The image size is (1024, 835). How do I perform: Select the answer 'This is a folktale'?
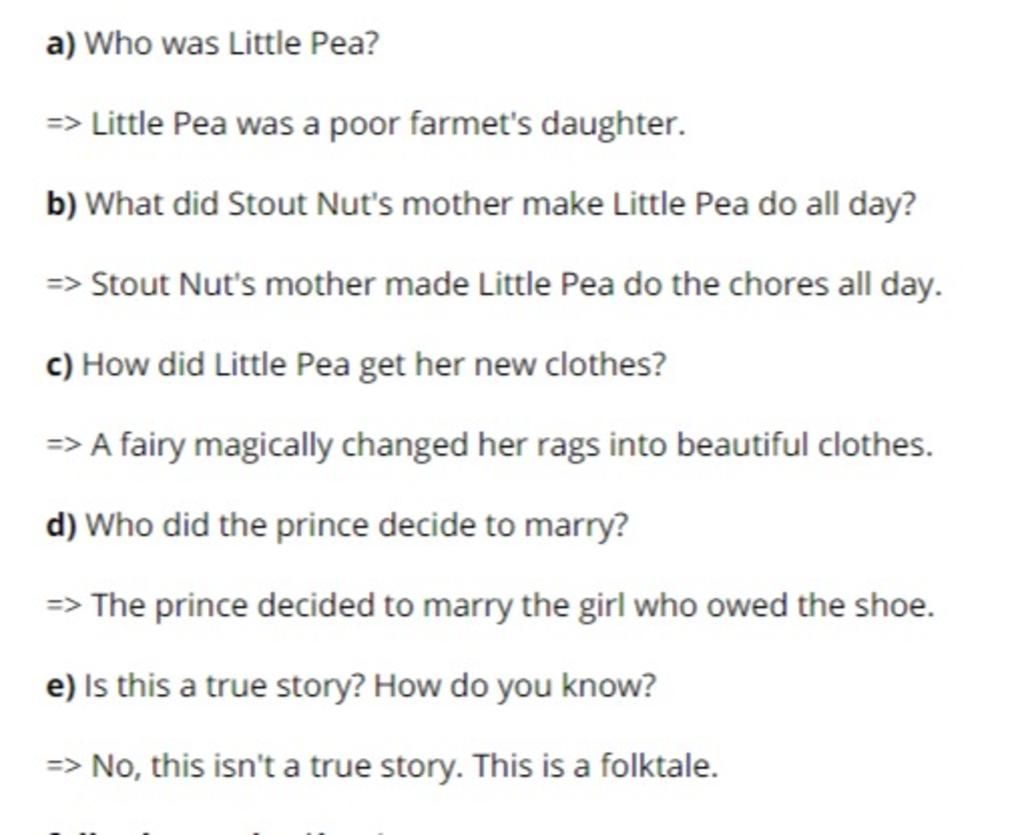(x=594, y=766)
